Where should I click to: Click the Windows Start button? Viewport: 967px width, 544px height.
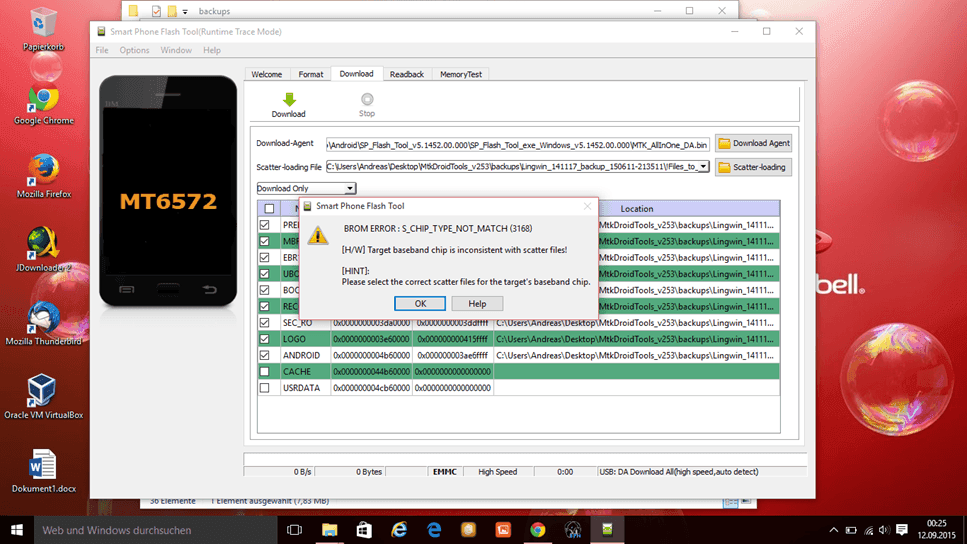pyautogui.click(x=17, y=530)
